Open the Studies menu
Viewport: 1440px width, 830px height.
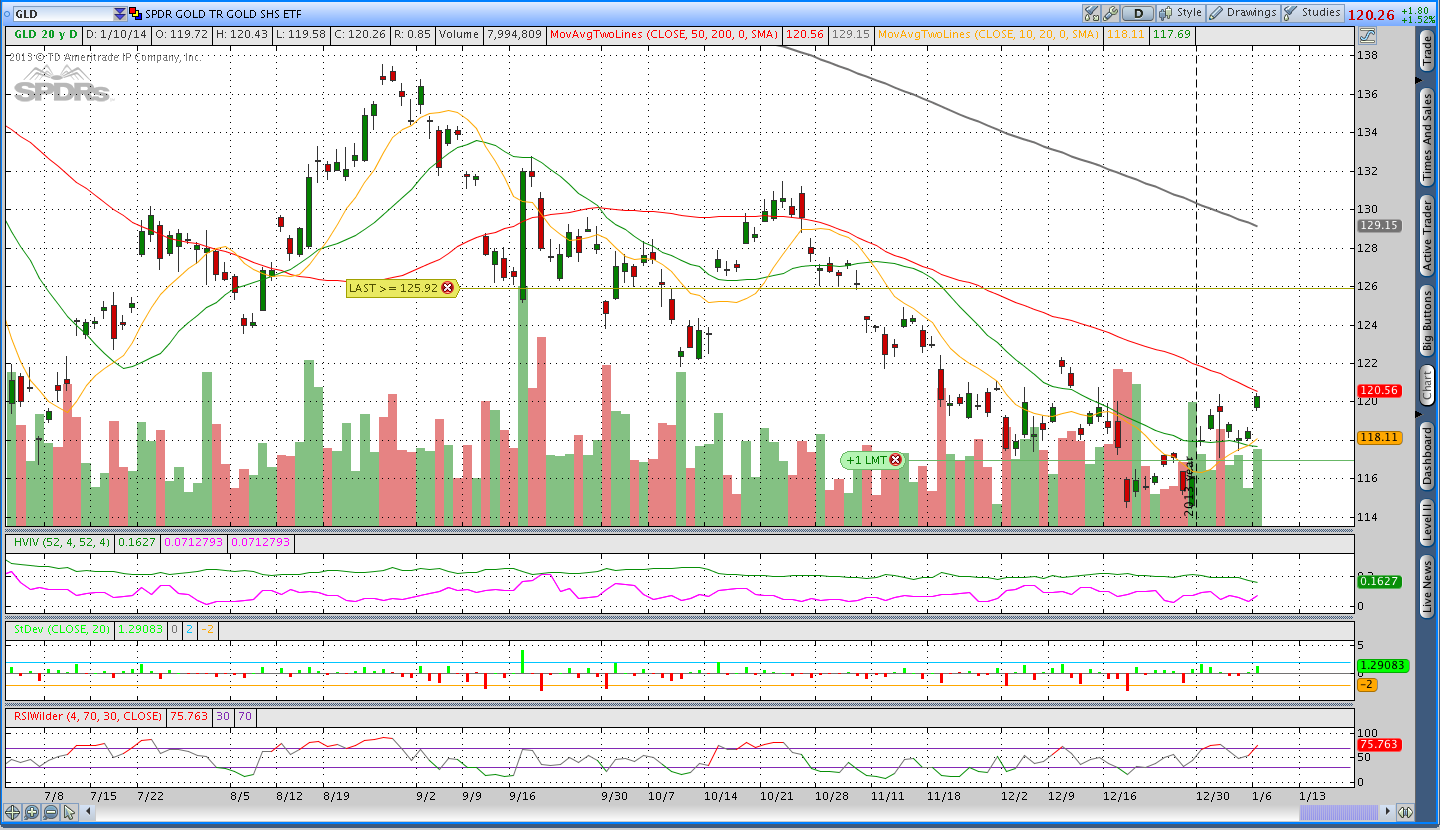tap(1313, 13)
